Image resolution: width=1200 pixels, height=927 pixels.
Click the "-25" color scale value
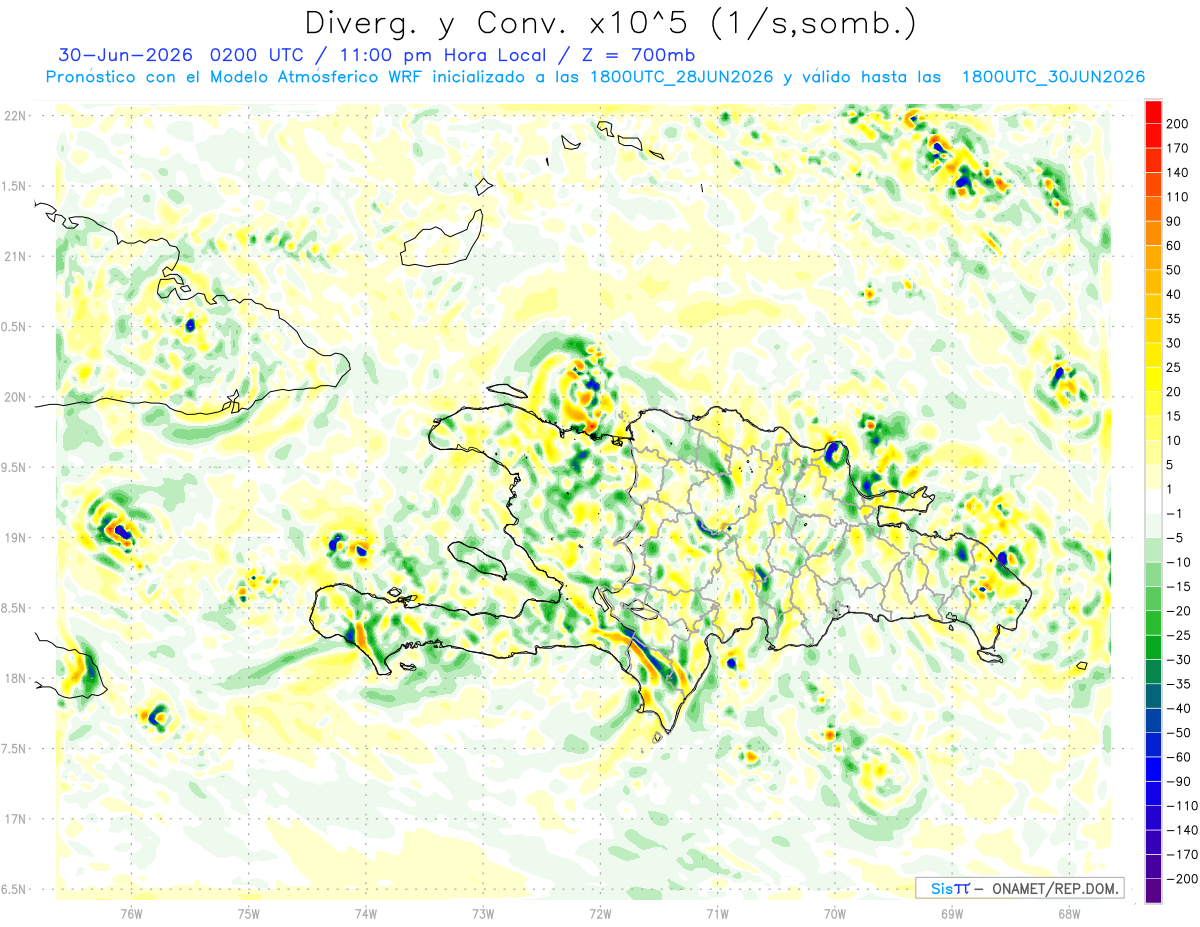(x=1177, y=635)
